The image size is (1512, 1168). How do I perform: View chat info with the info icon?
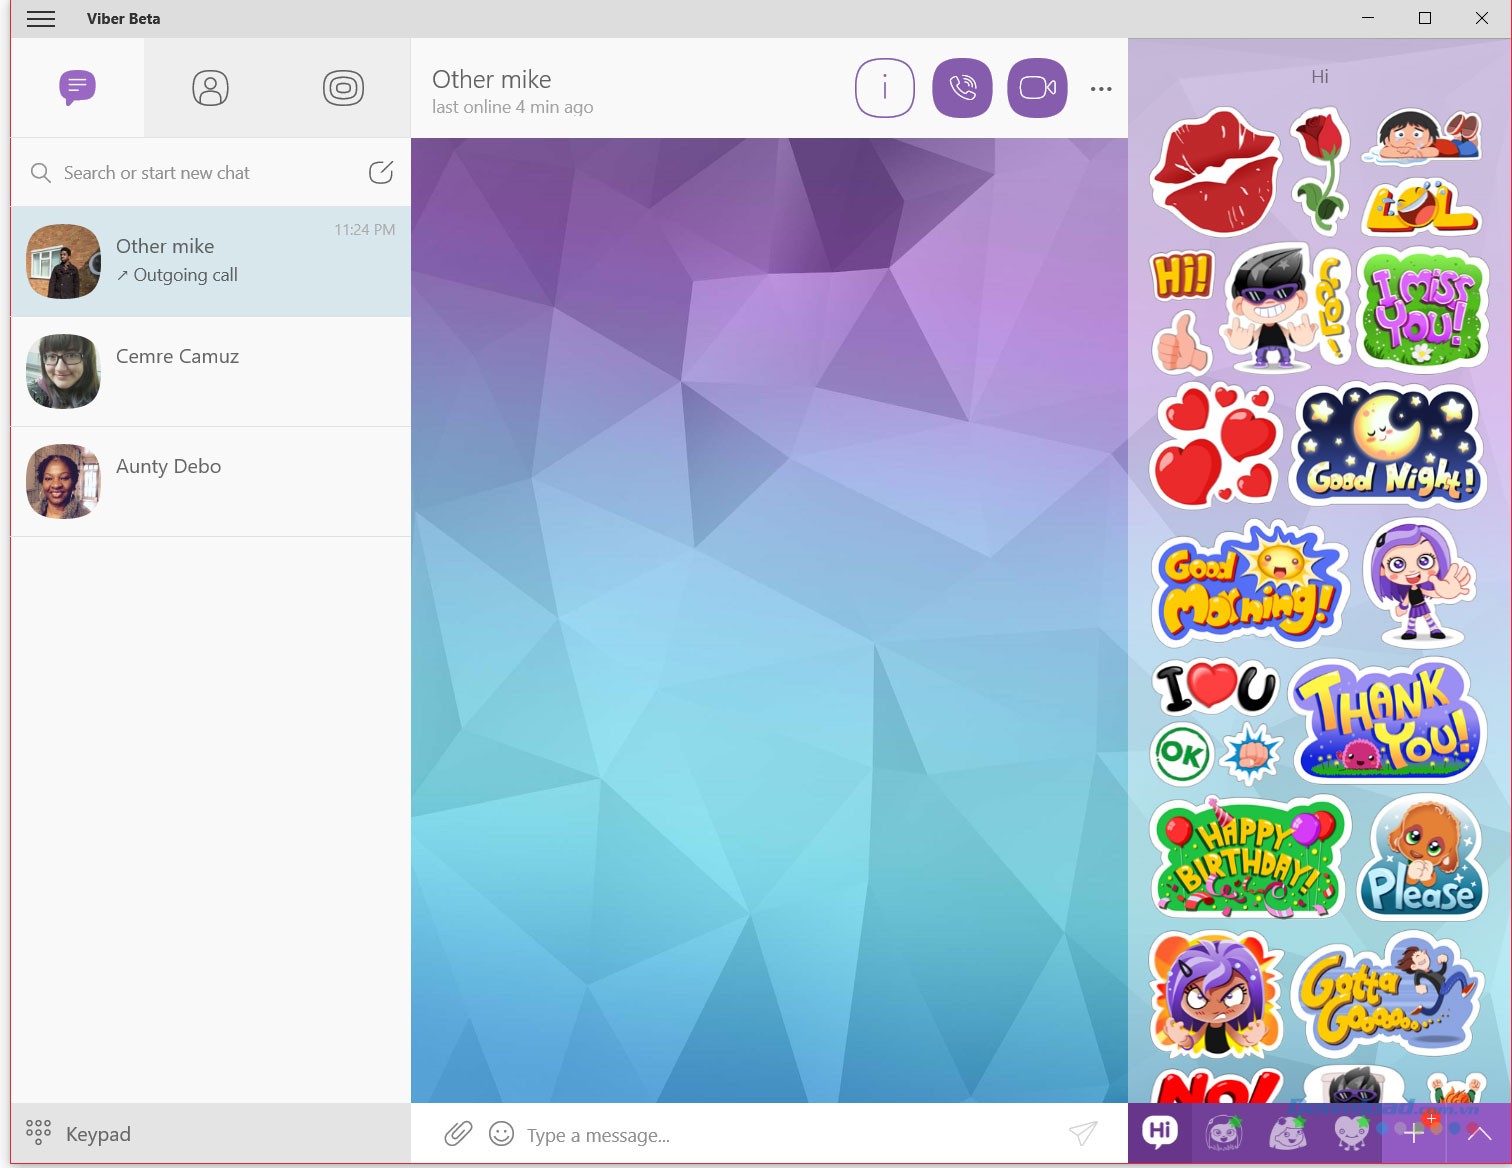(x=884, y=88)
